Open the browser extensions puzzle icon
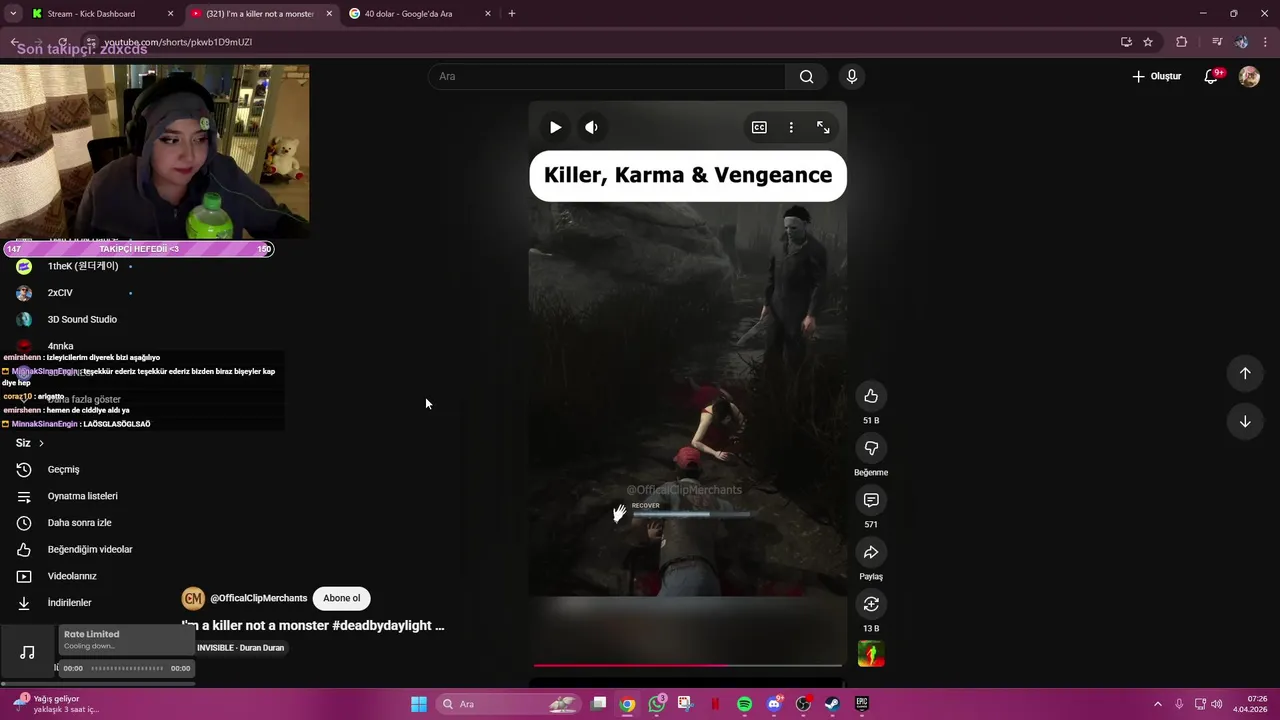This screenshot has width=1280, height=720. (1182, 42)
